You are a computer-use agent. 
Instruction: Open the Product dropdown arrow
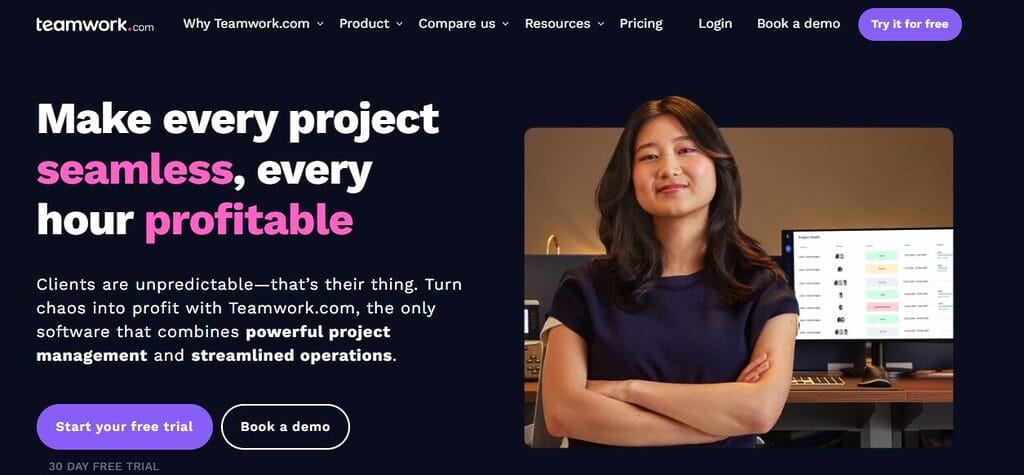point(400,24)
